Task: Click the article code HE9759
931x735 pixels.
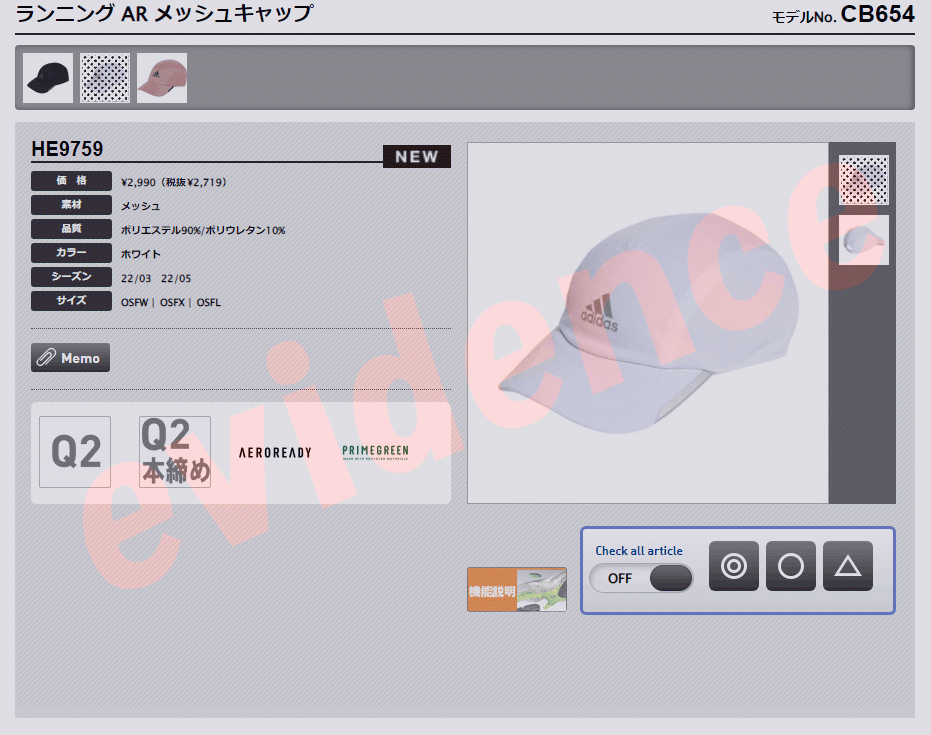Action: click(x=67, y=149)
